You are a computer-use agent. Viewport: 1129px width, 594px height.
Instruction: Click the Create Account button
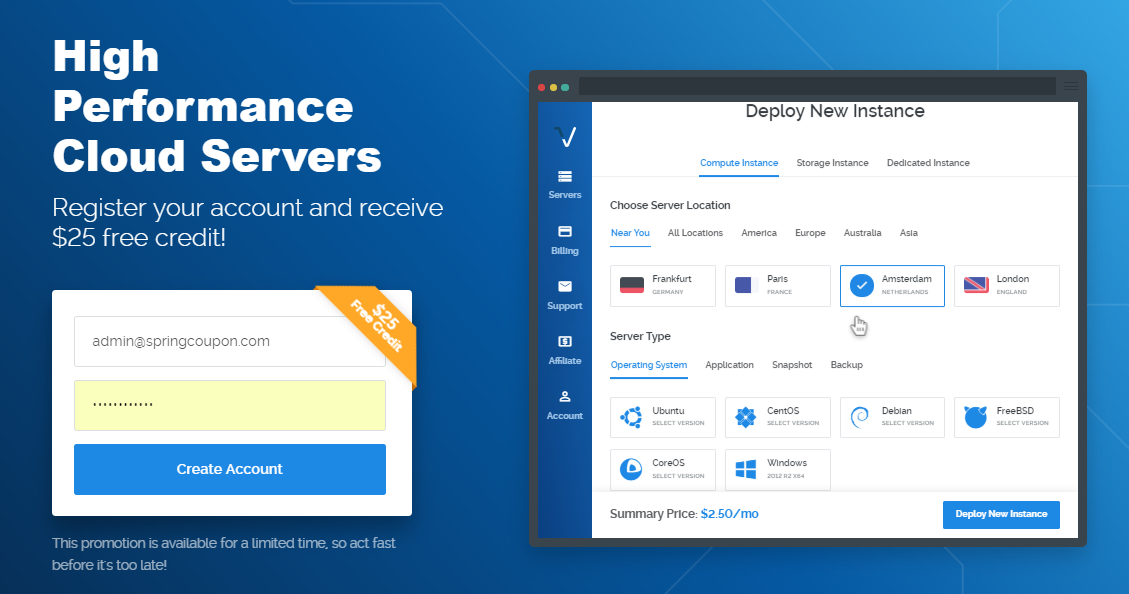(230, 469)
